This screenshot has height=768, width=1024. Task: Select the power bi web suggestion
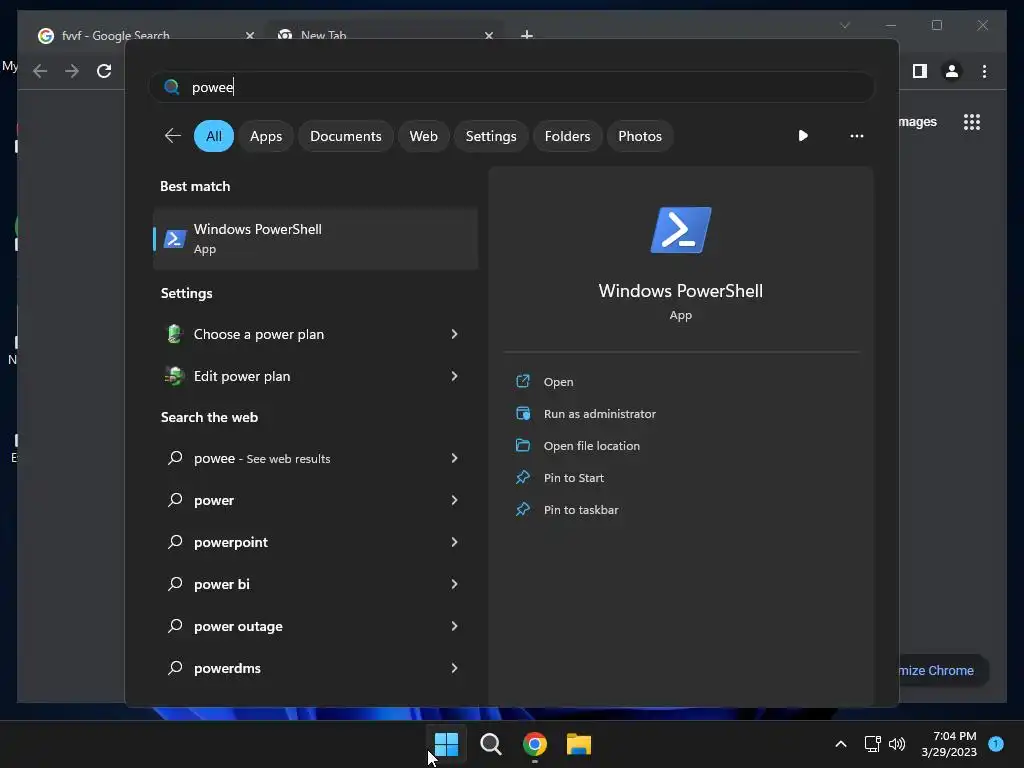315,584
